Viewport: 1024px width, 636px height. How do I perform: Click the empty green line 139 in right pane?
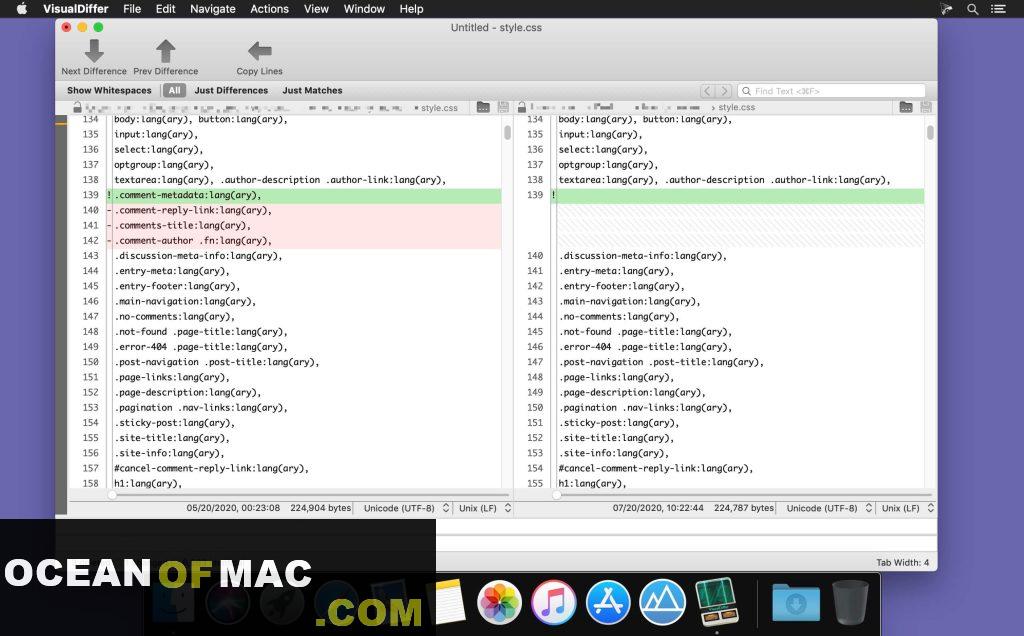tap(737, 195)
